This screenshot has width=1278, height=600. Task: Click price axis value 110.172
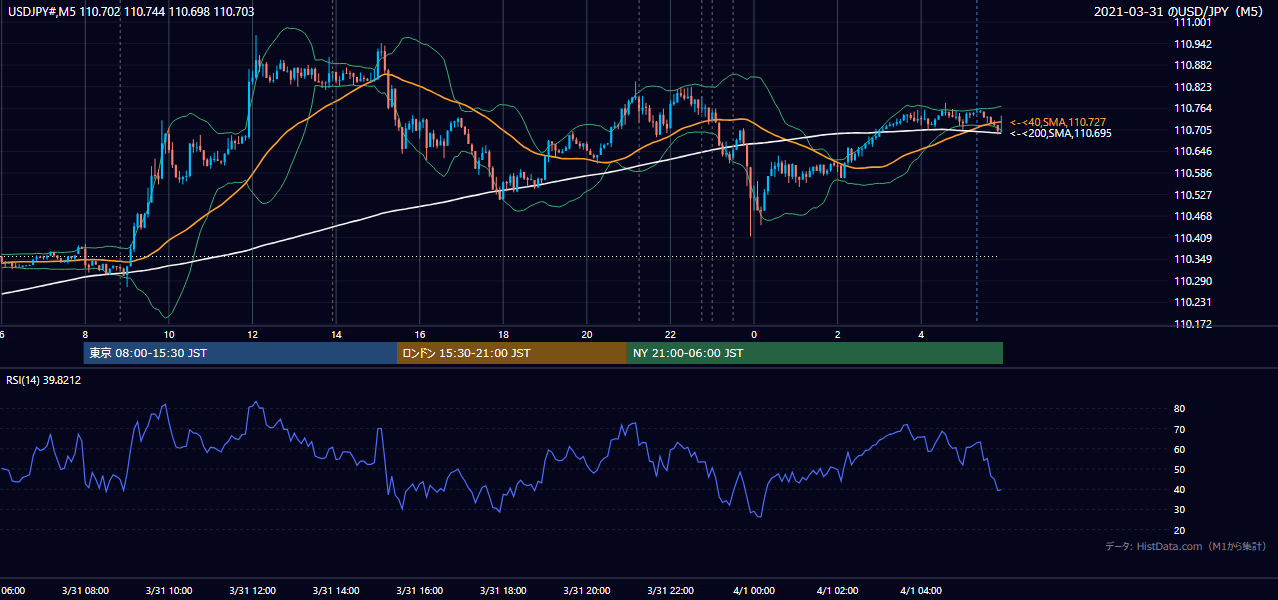[1195, 324]
